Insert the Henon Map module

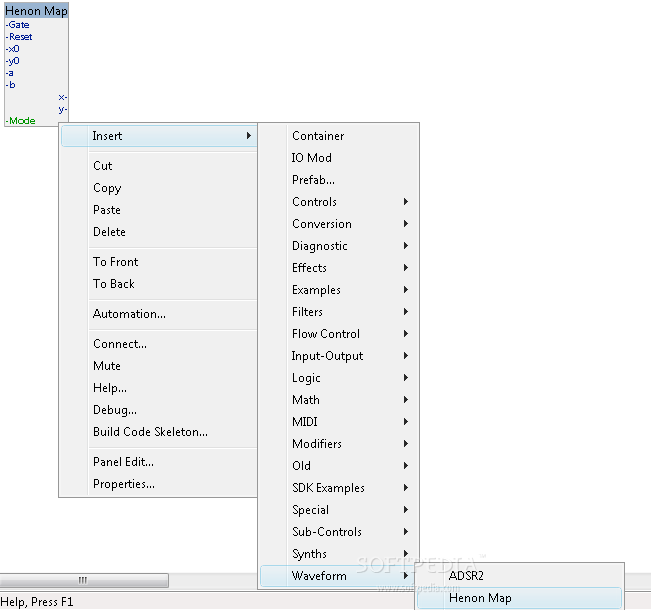519,598
